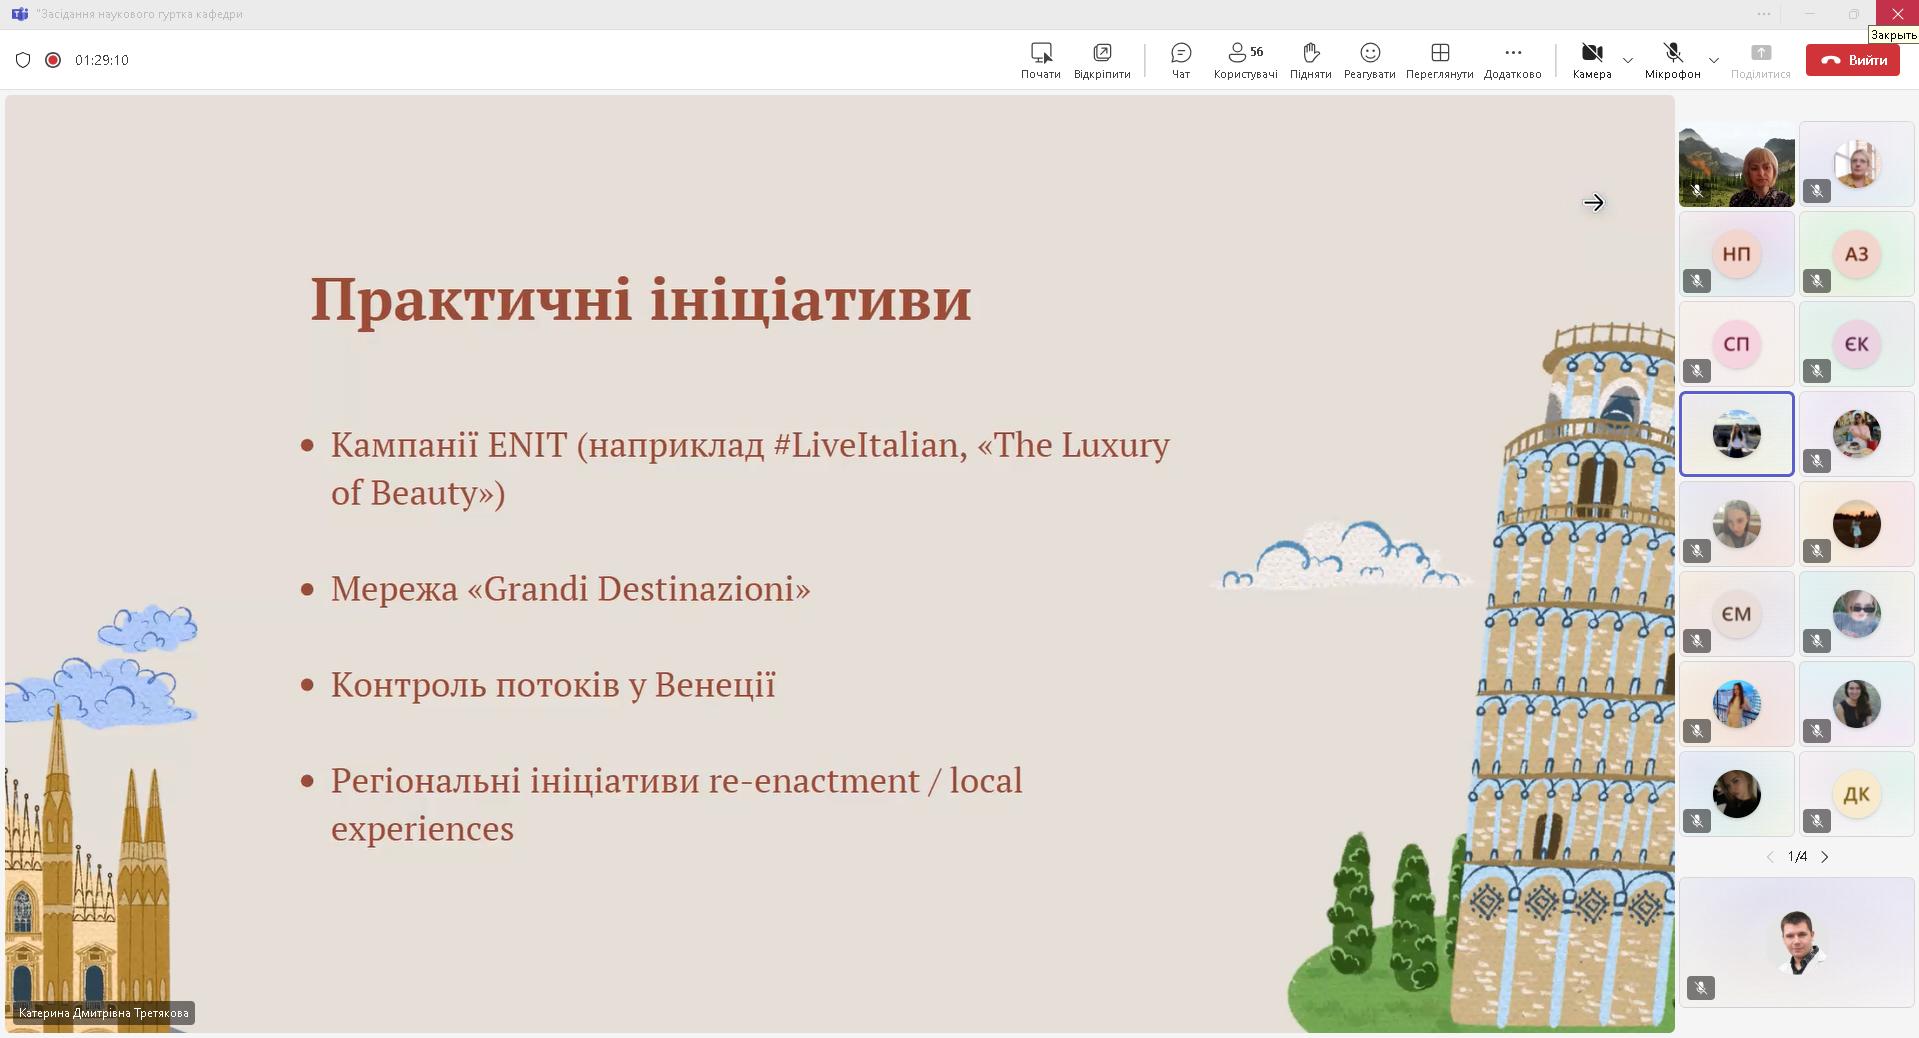Click the bullet Контроль потоків у Венеції
This screenshot has height=1038, width=1919.
click(553, 684)
